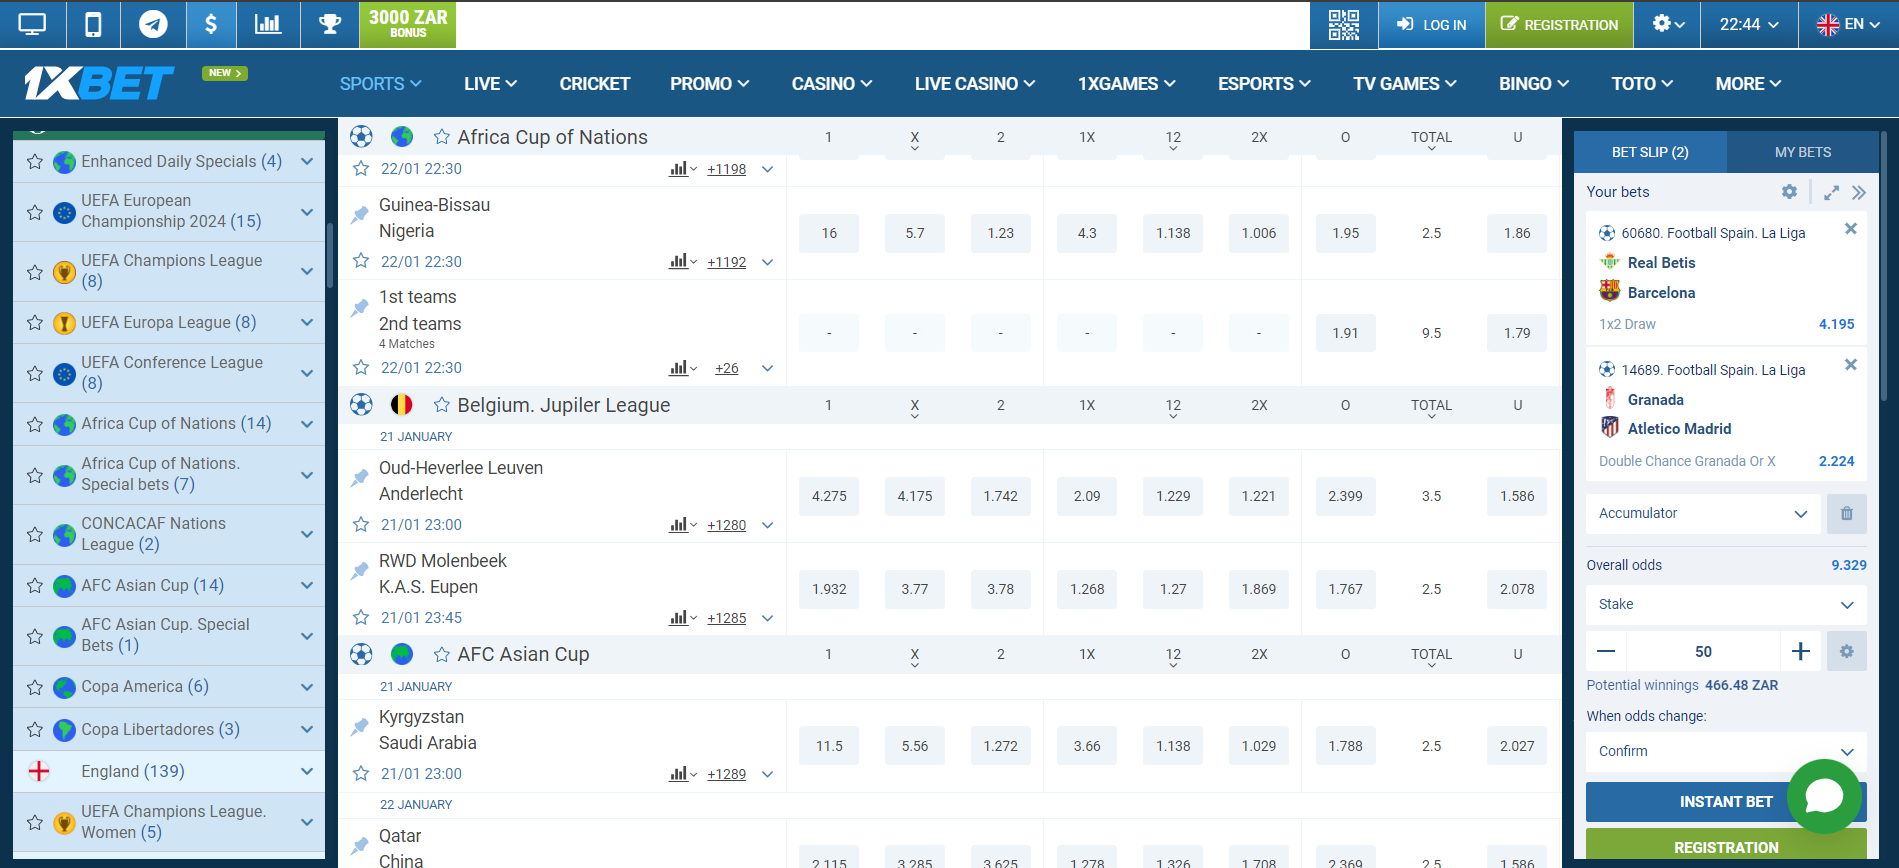Go to the 1XBET logo home

(99, 83)
